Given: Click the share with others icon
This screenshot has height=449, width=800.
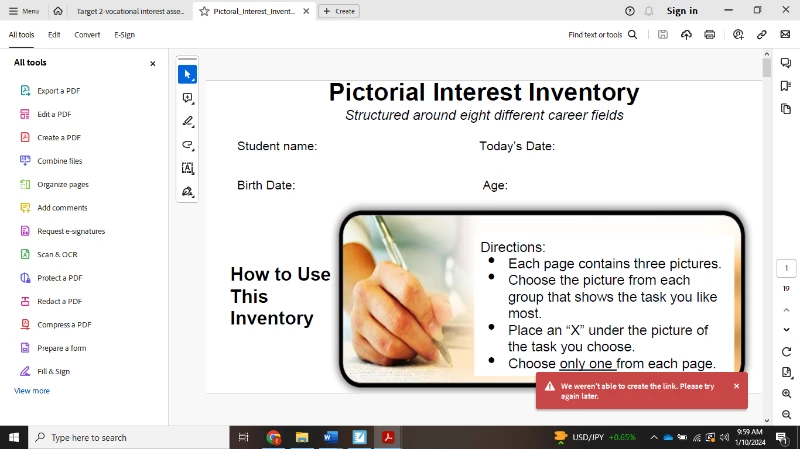Looking at the screenshot, I should pyautogui.click(x=738, y=35).
